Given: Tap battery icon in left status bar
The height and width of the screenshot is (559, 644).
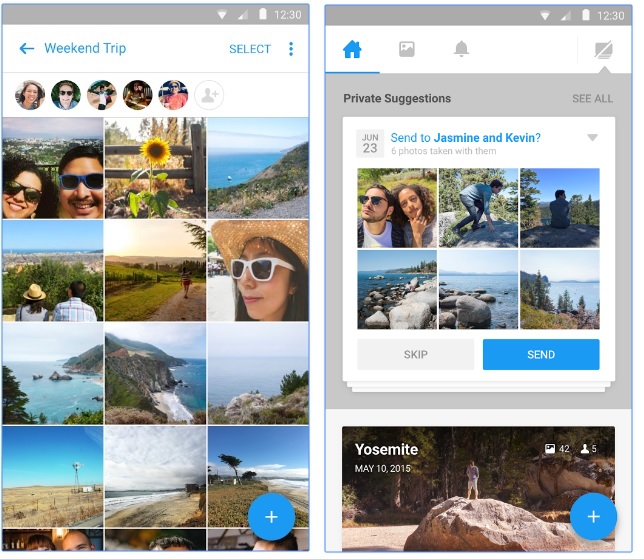Looking at the screenshot, I should [x=263, y=15].
